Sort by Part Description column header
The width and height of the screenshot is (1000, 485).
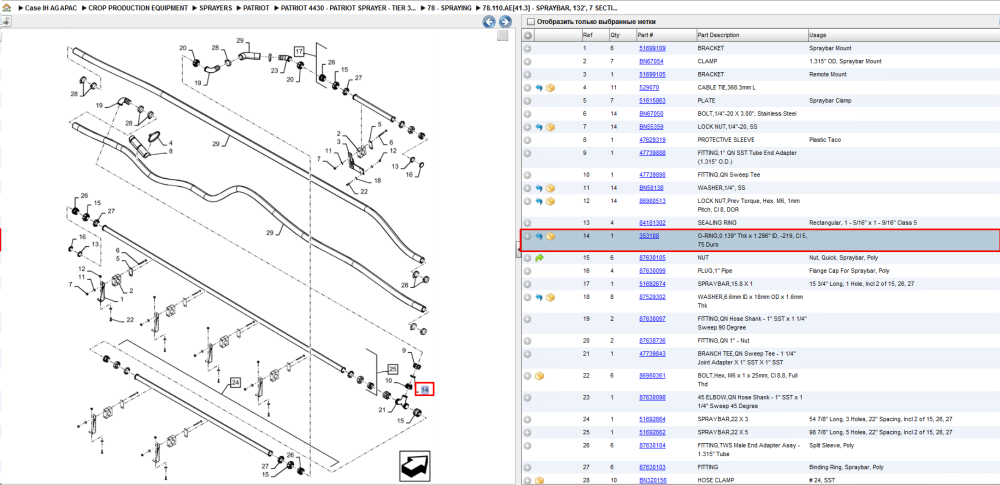pyautogui.click(x=751, y=35)
